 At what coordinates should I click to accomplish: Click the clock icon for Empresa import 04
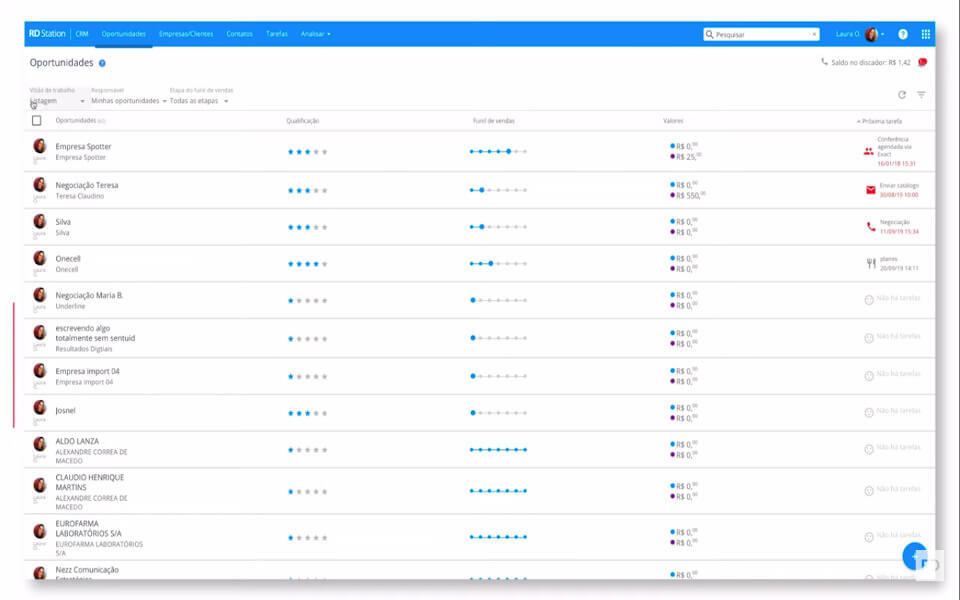[x=869, y=376]
